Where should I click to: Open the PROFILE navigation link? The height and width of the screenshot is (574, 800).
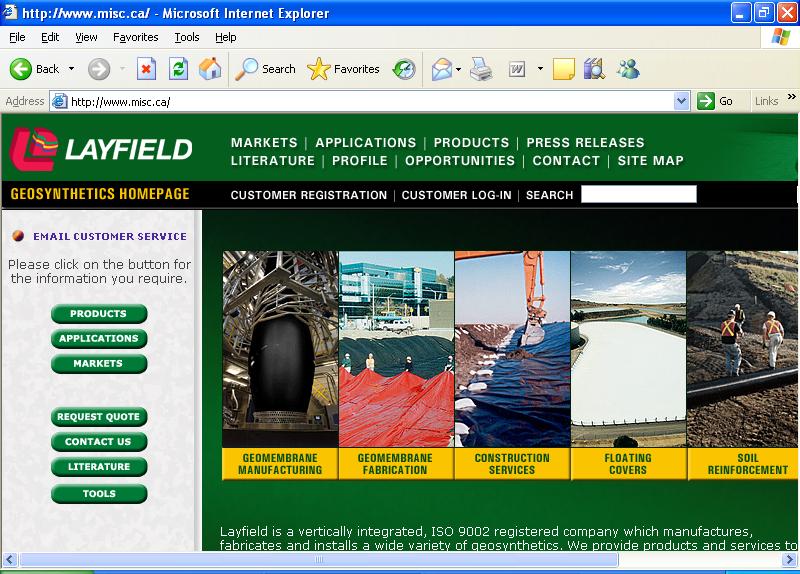(360, 161)
